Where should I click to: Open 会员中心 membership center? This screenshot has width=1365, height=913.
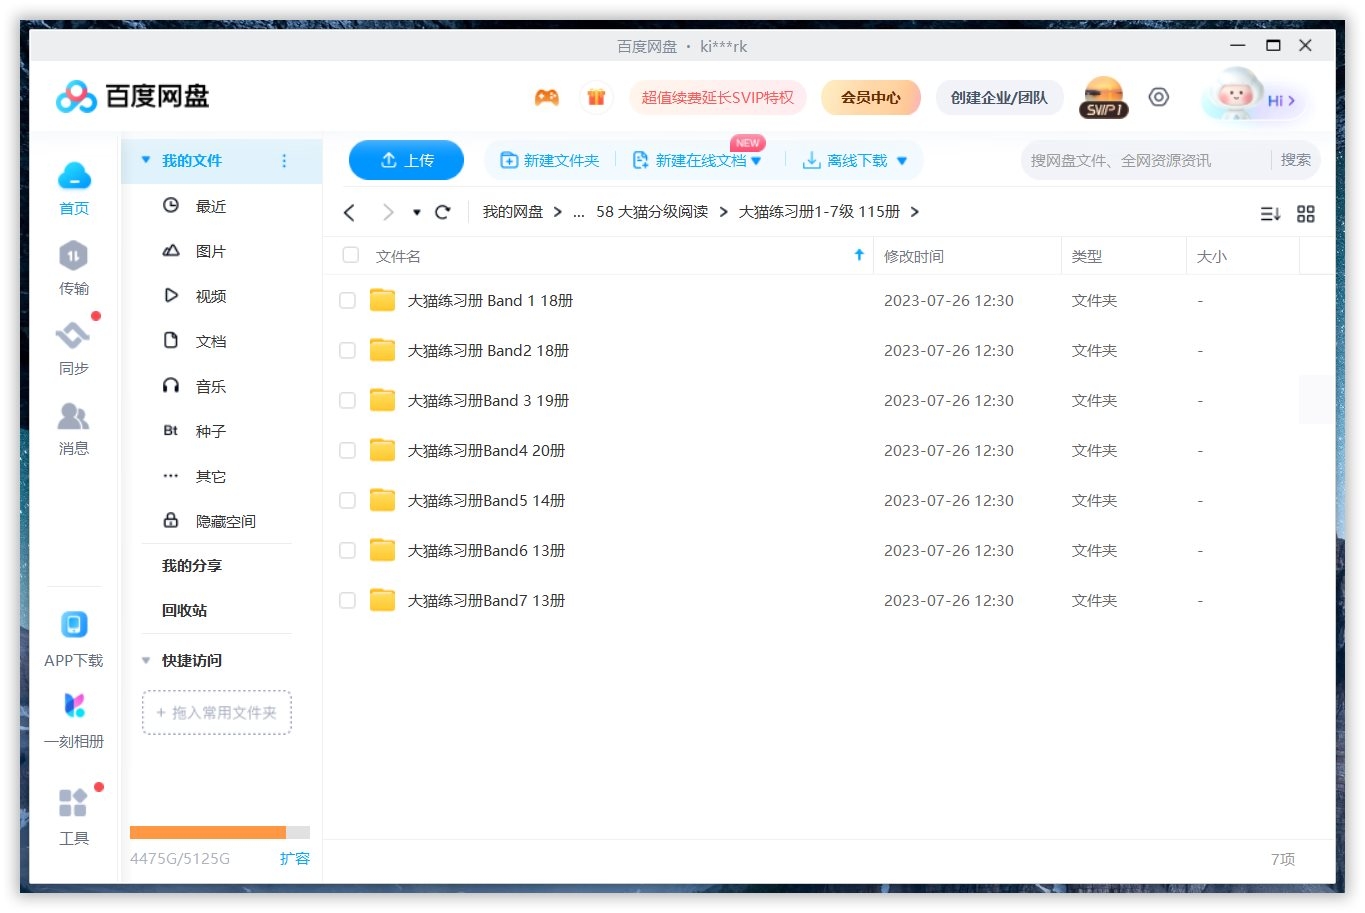pos(871,97)
